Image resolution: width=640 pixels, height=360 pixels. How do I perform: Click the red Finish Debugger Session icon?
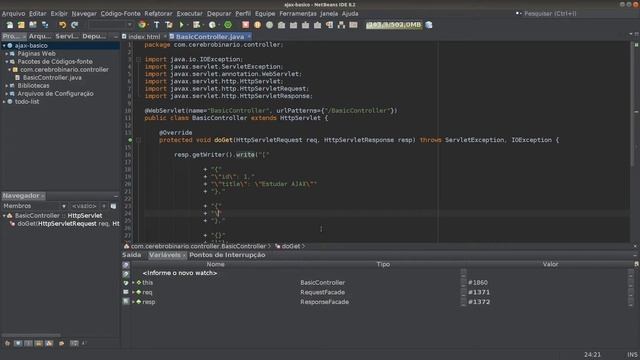[x=245, y=25]
